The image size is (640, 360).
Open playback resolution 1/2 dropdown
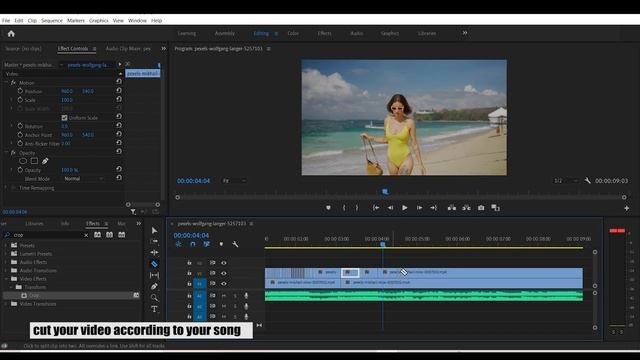(566, 180)
